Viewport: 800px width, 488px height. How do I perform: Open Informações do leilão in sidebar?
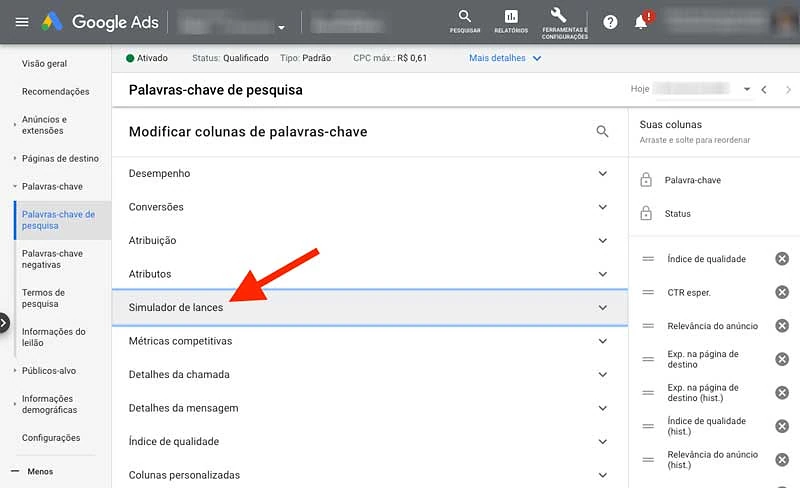coord(54,337)
